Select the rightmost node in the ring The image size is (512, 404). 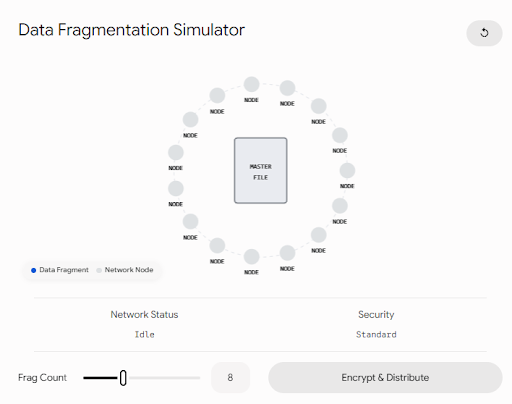pyautogui.click(x=347, y=170)
